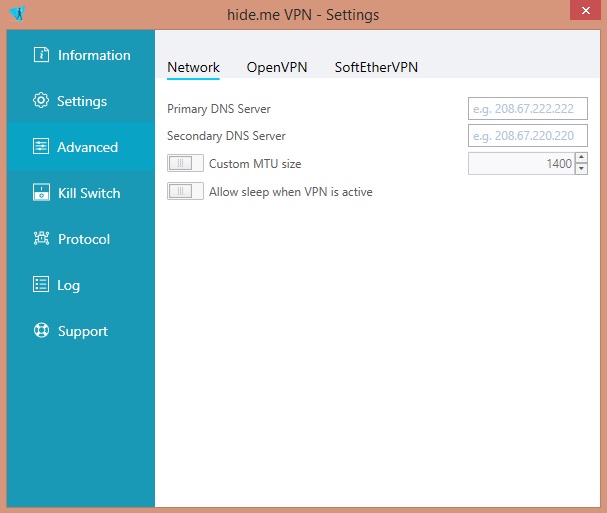Screen dimensions: 607x513
Task: Switch to the SoftEtherVPN tab
Action: (376, 67)
